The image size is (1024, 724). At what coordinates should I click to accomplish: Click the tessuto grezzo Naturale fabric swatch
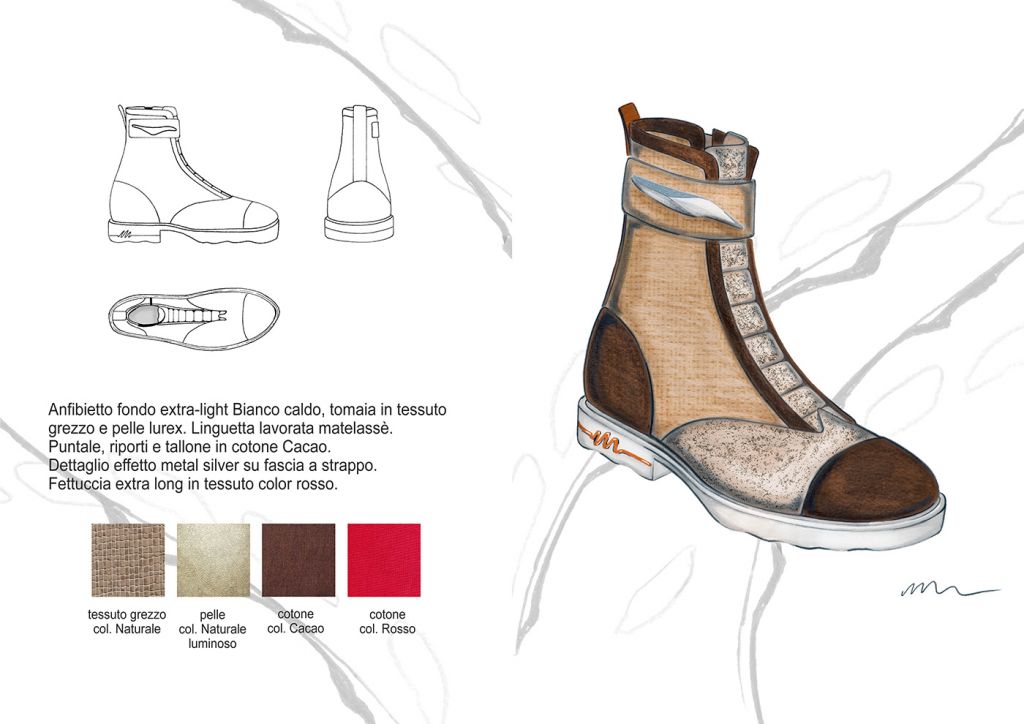127,560
